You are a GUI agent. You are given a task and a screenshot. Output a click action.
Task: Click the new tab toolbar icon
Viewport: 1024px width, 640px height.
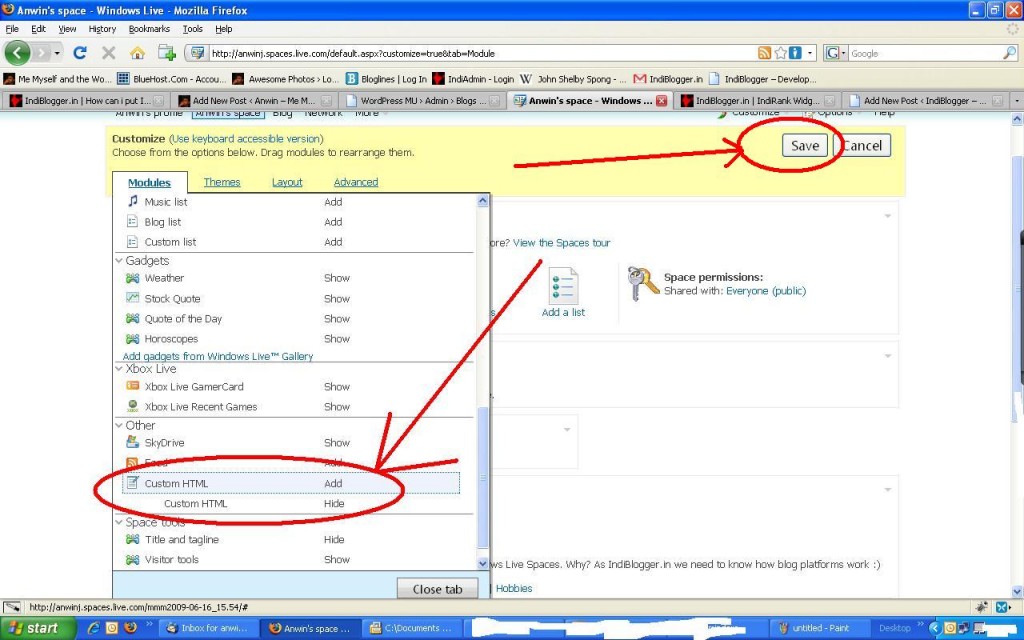[167, 53]
